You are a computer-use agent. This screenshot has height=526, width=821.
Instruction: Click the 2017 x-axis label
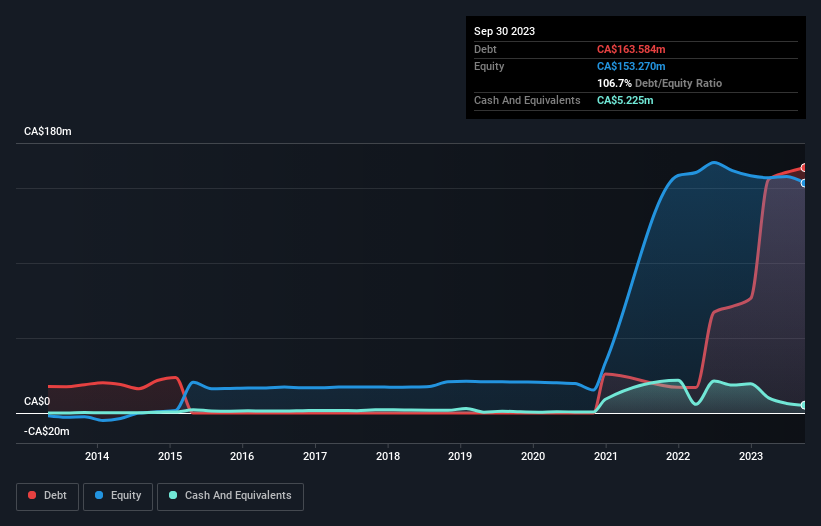pyautogui.click(x=315, y=456)
